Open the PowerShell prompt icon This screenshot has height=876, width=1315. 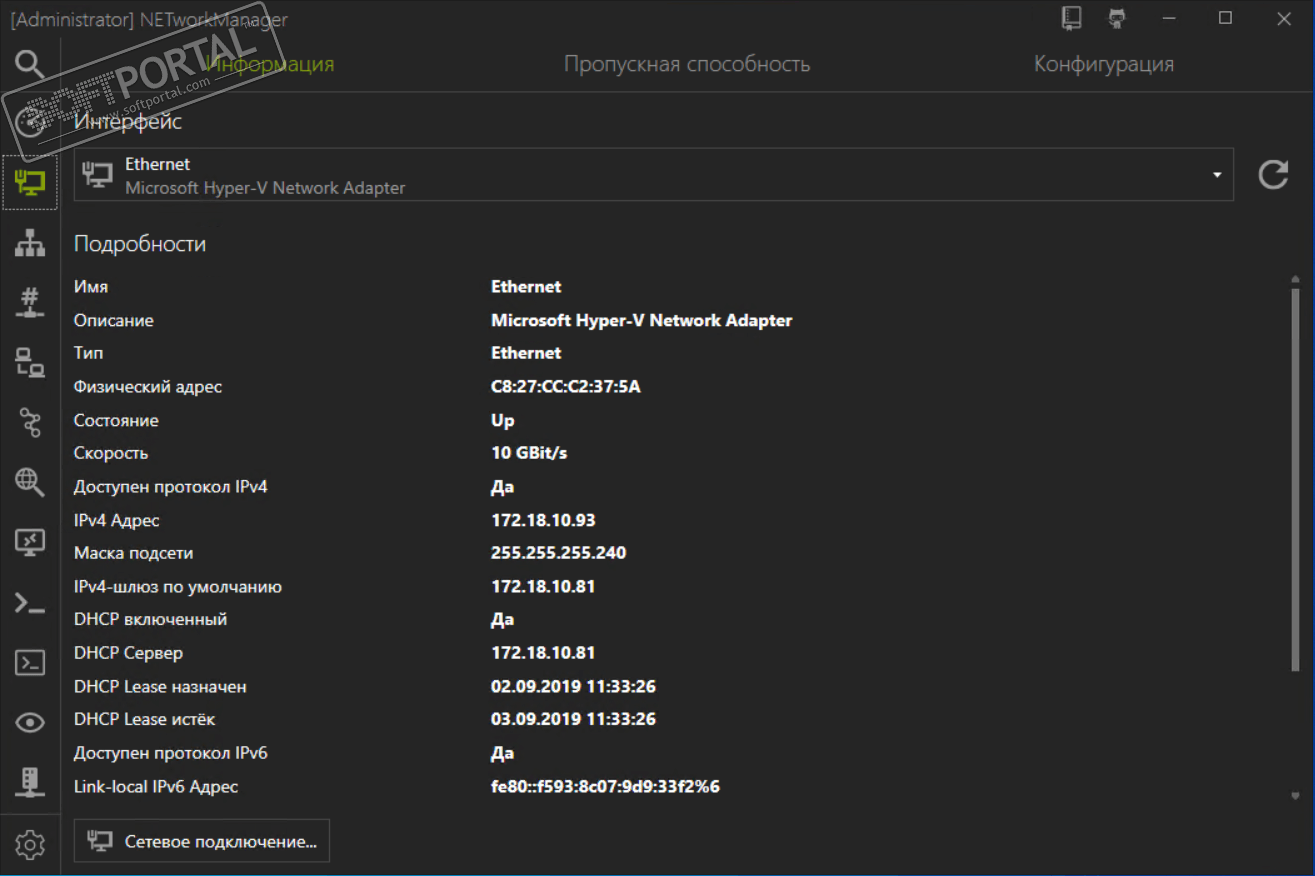coord(30,602)
